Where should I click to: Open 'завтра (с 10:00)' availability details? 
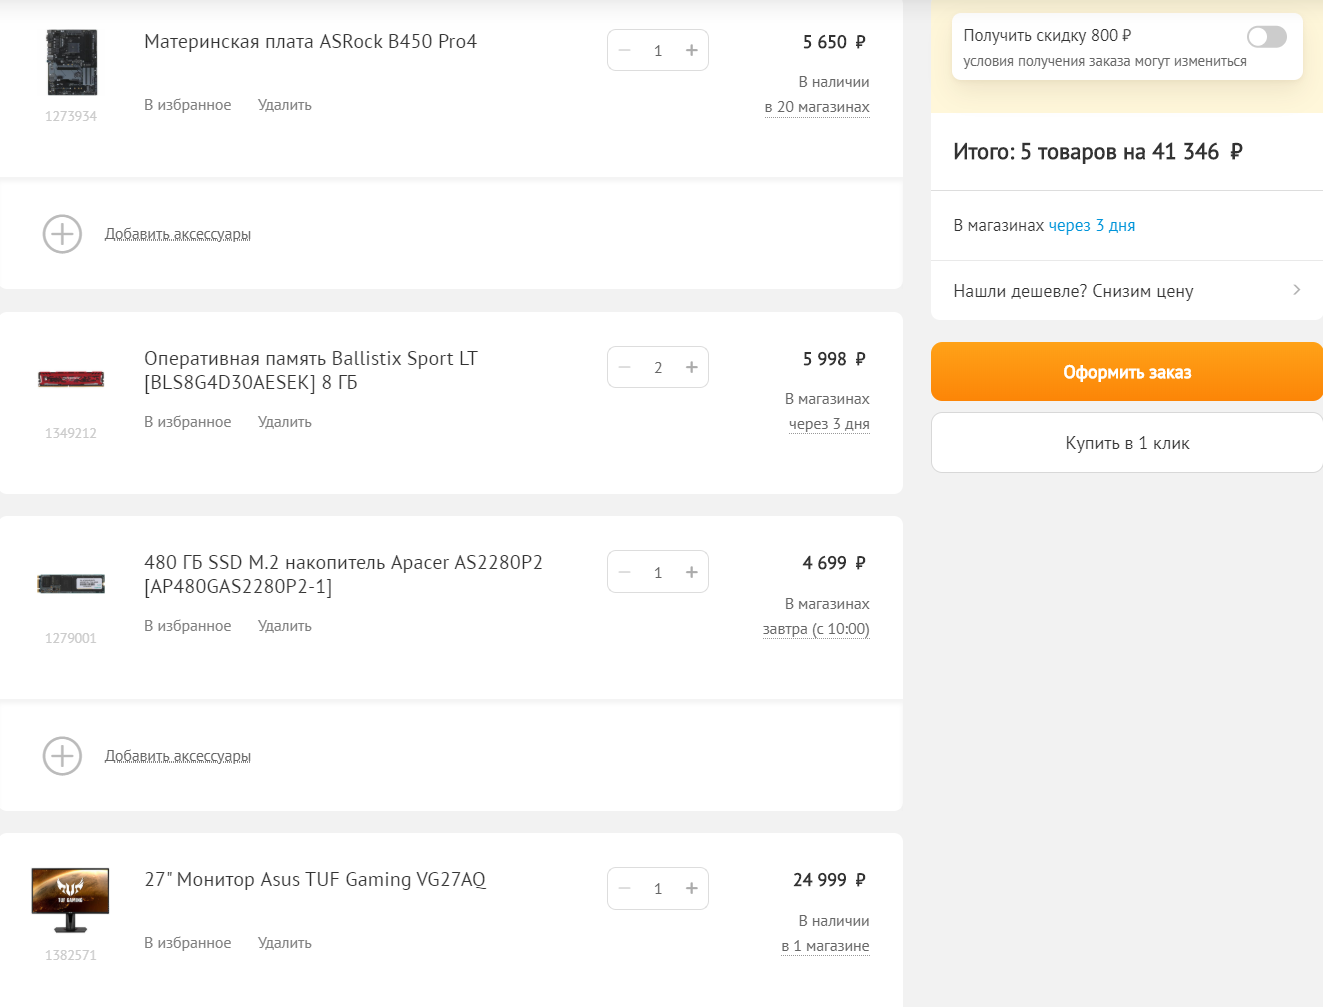[816, 629]
